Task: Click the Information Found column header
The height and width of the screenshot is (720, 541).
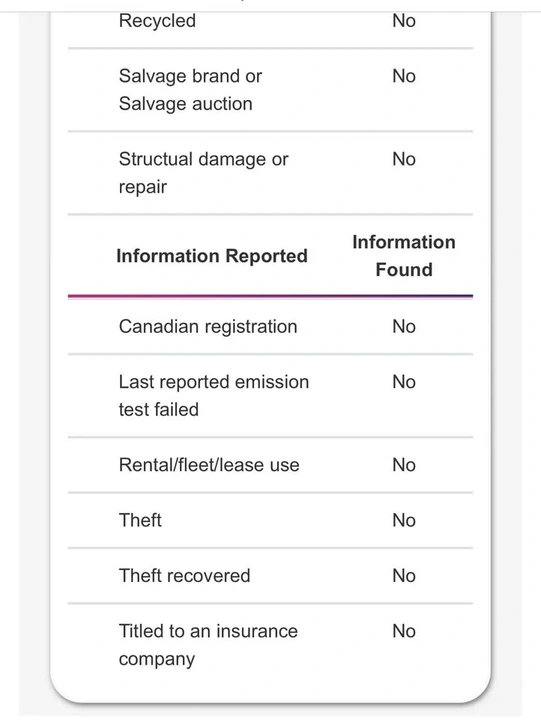Action: (x=404, y=256)
